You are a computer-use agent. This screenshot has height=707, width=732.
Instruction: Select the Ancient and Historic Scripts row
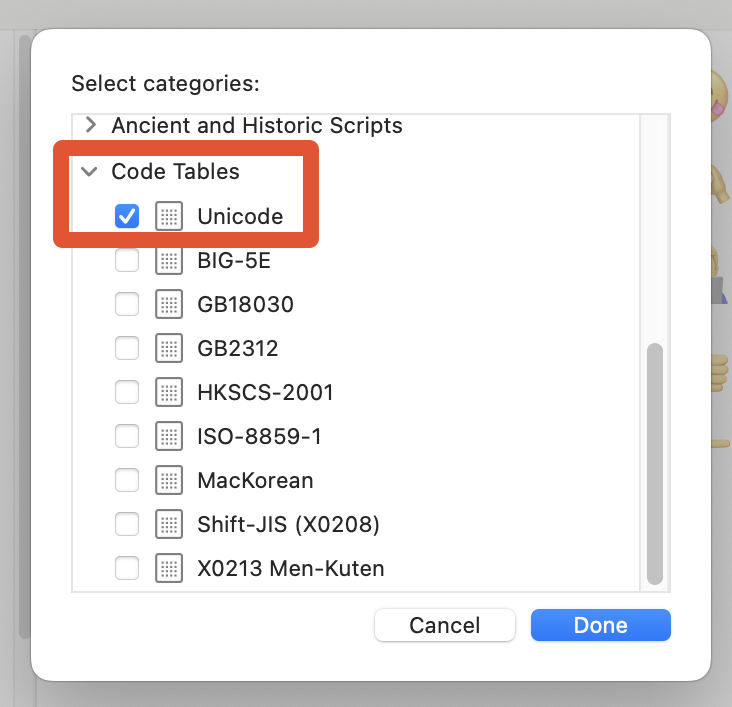pyautogui.click(x=356, y=125)
